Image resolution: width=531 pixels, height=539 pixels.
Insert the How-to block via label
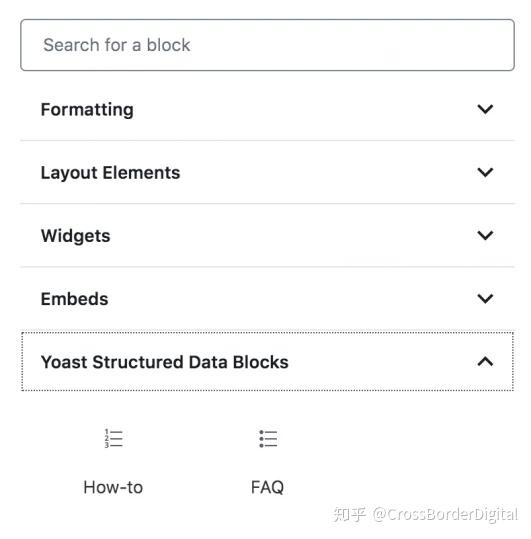click(113, 487)
